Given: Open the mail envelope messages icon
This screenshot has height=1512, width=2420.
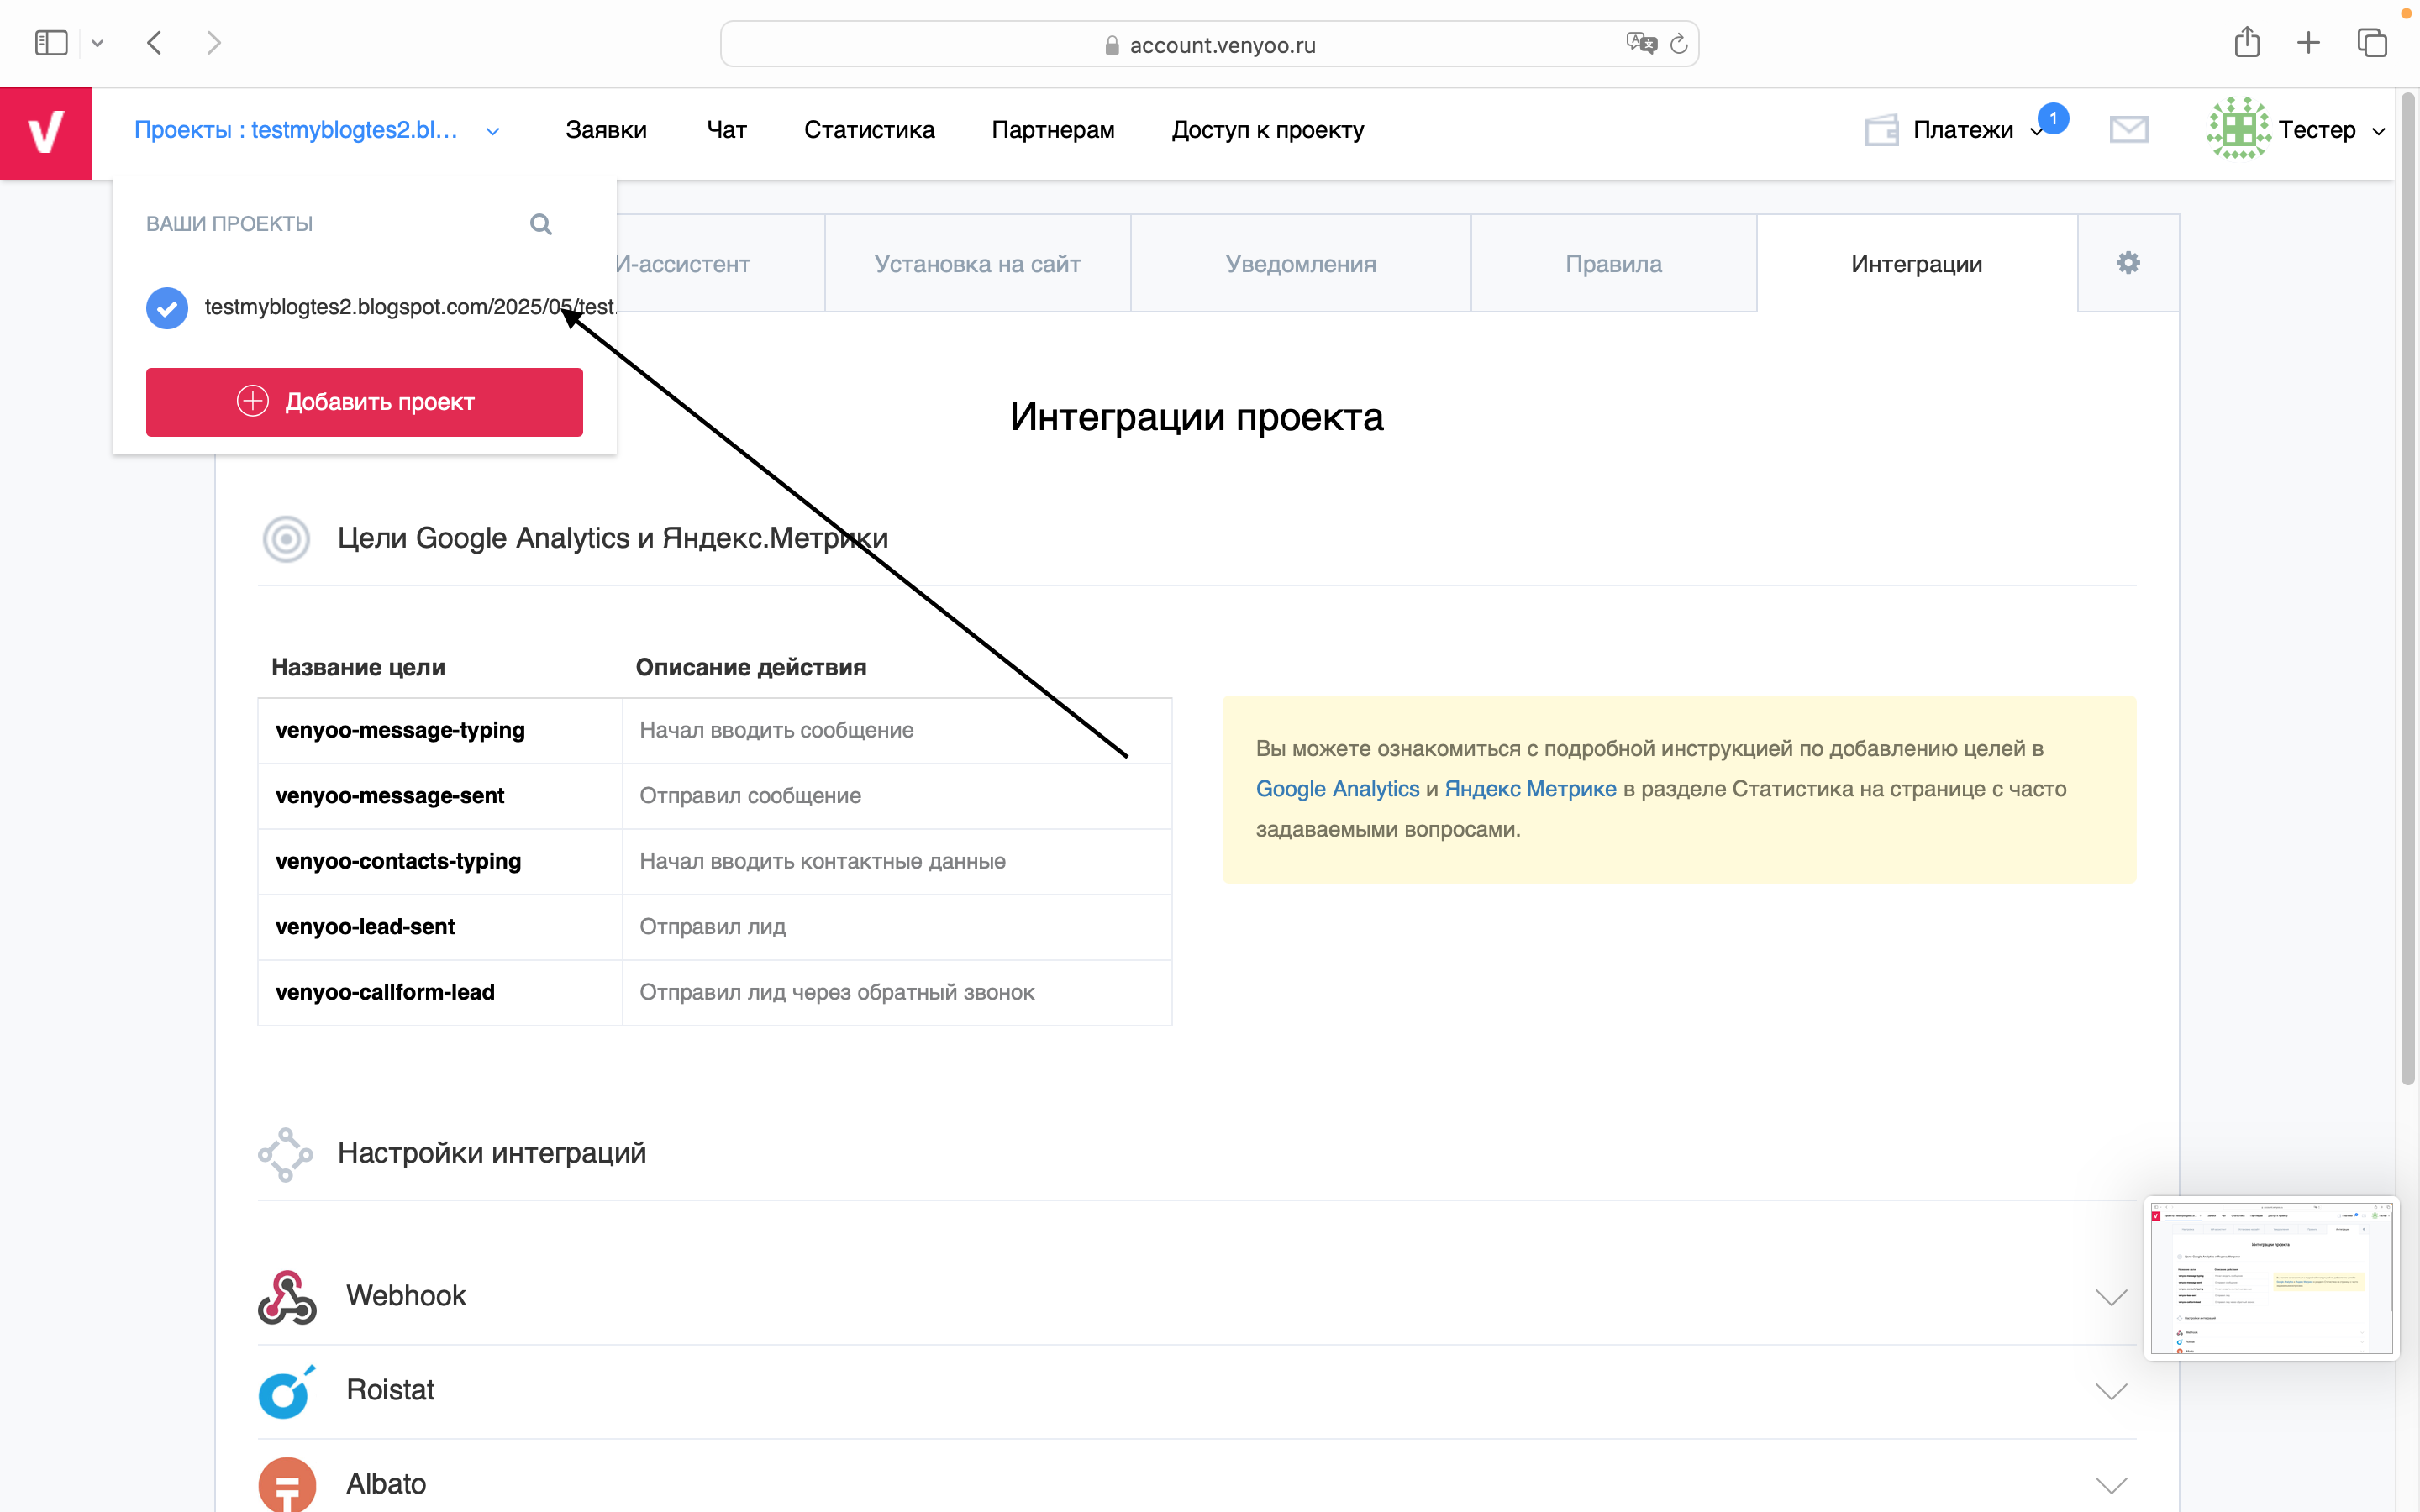Looking at the screenshot, I should [2129, 130].
